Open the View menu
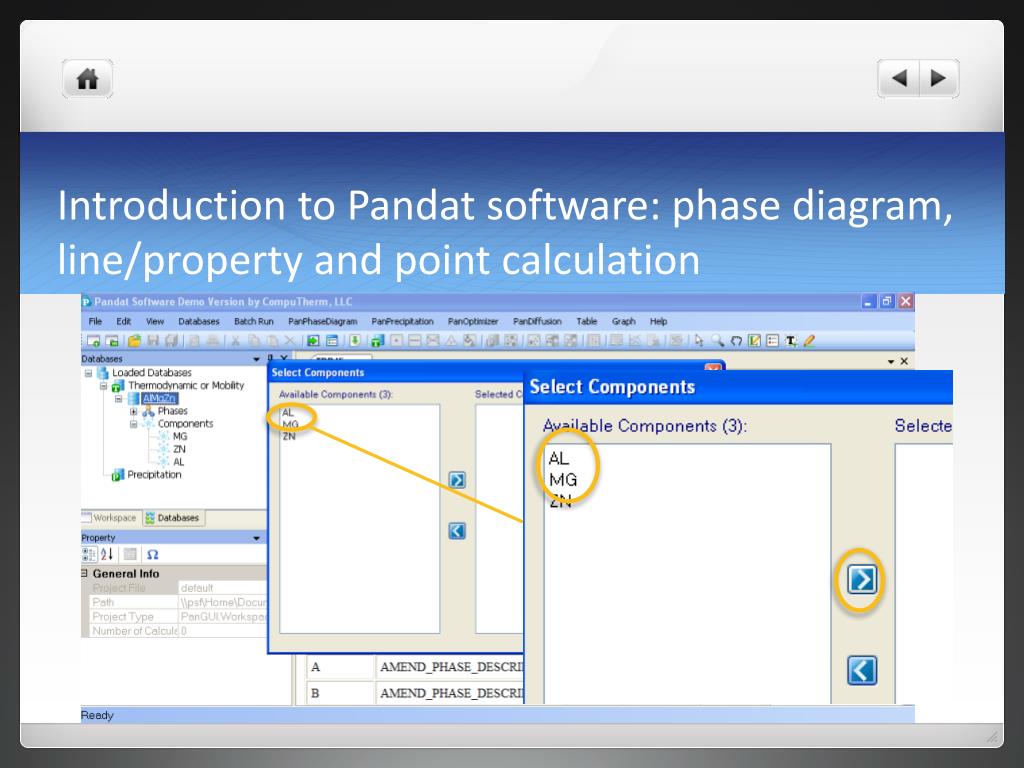Screen dimensions: 1024x768 [155, 321]
